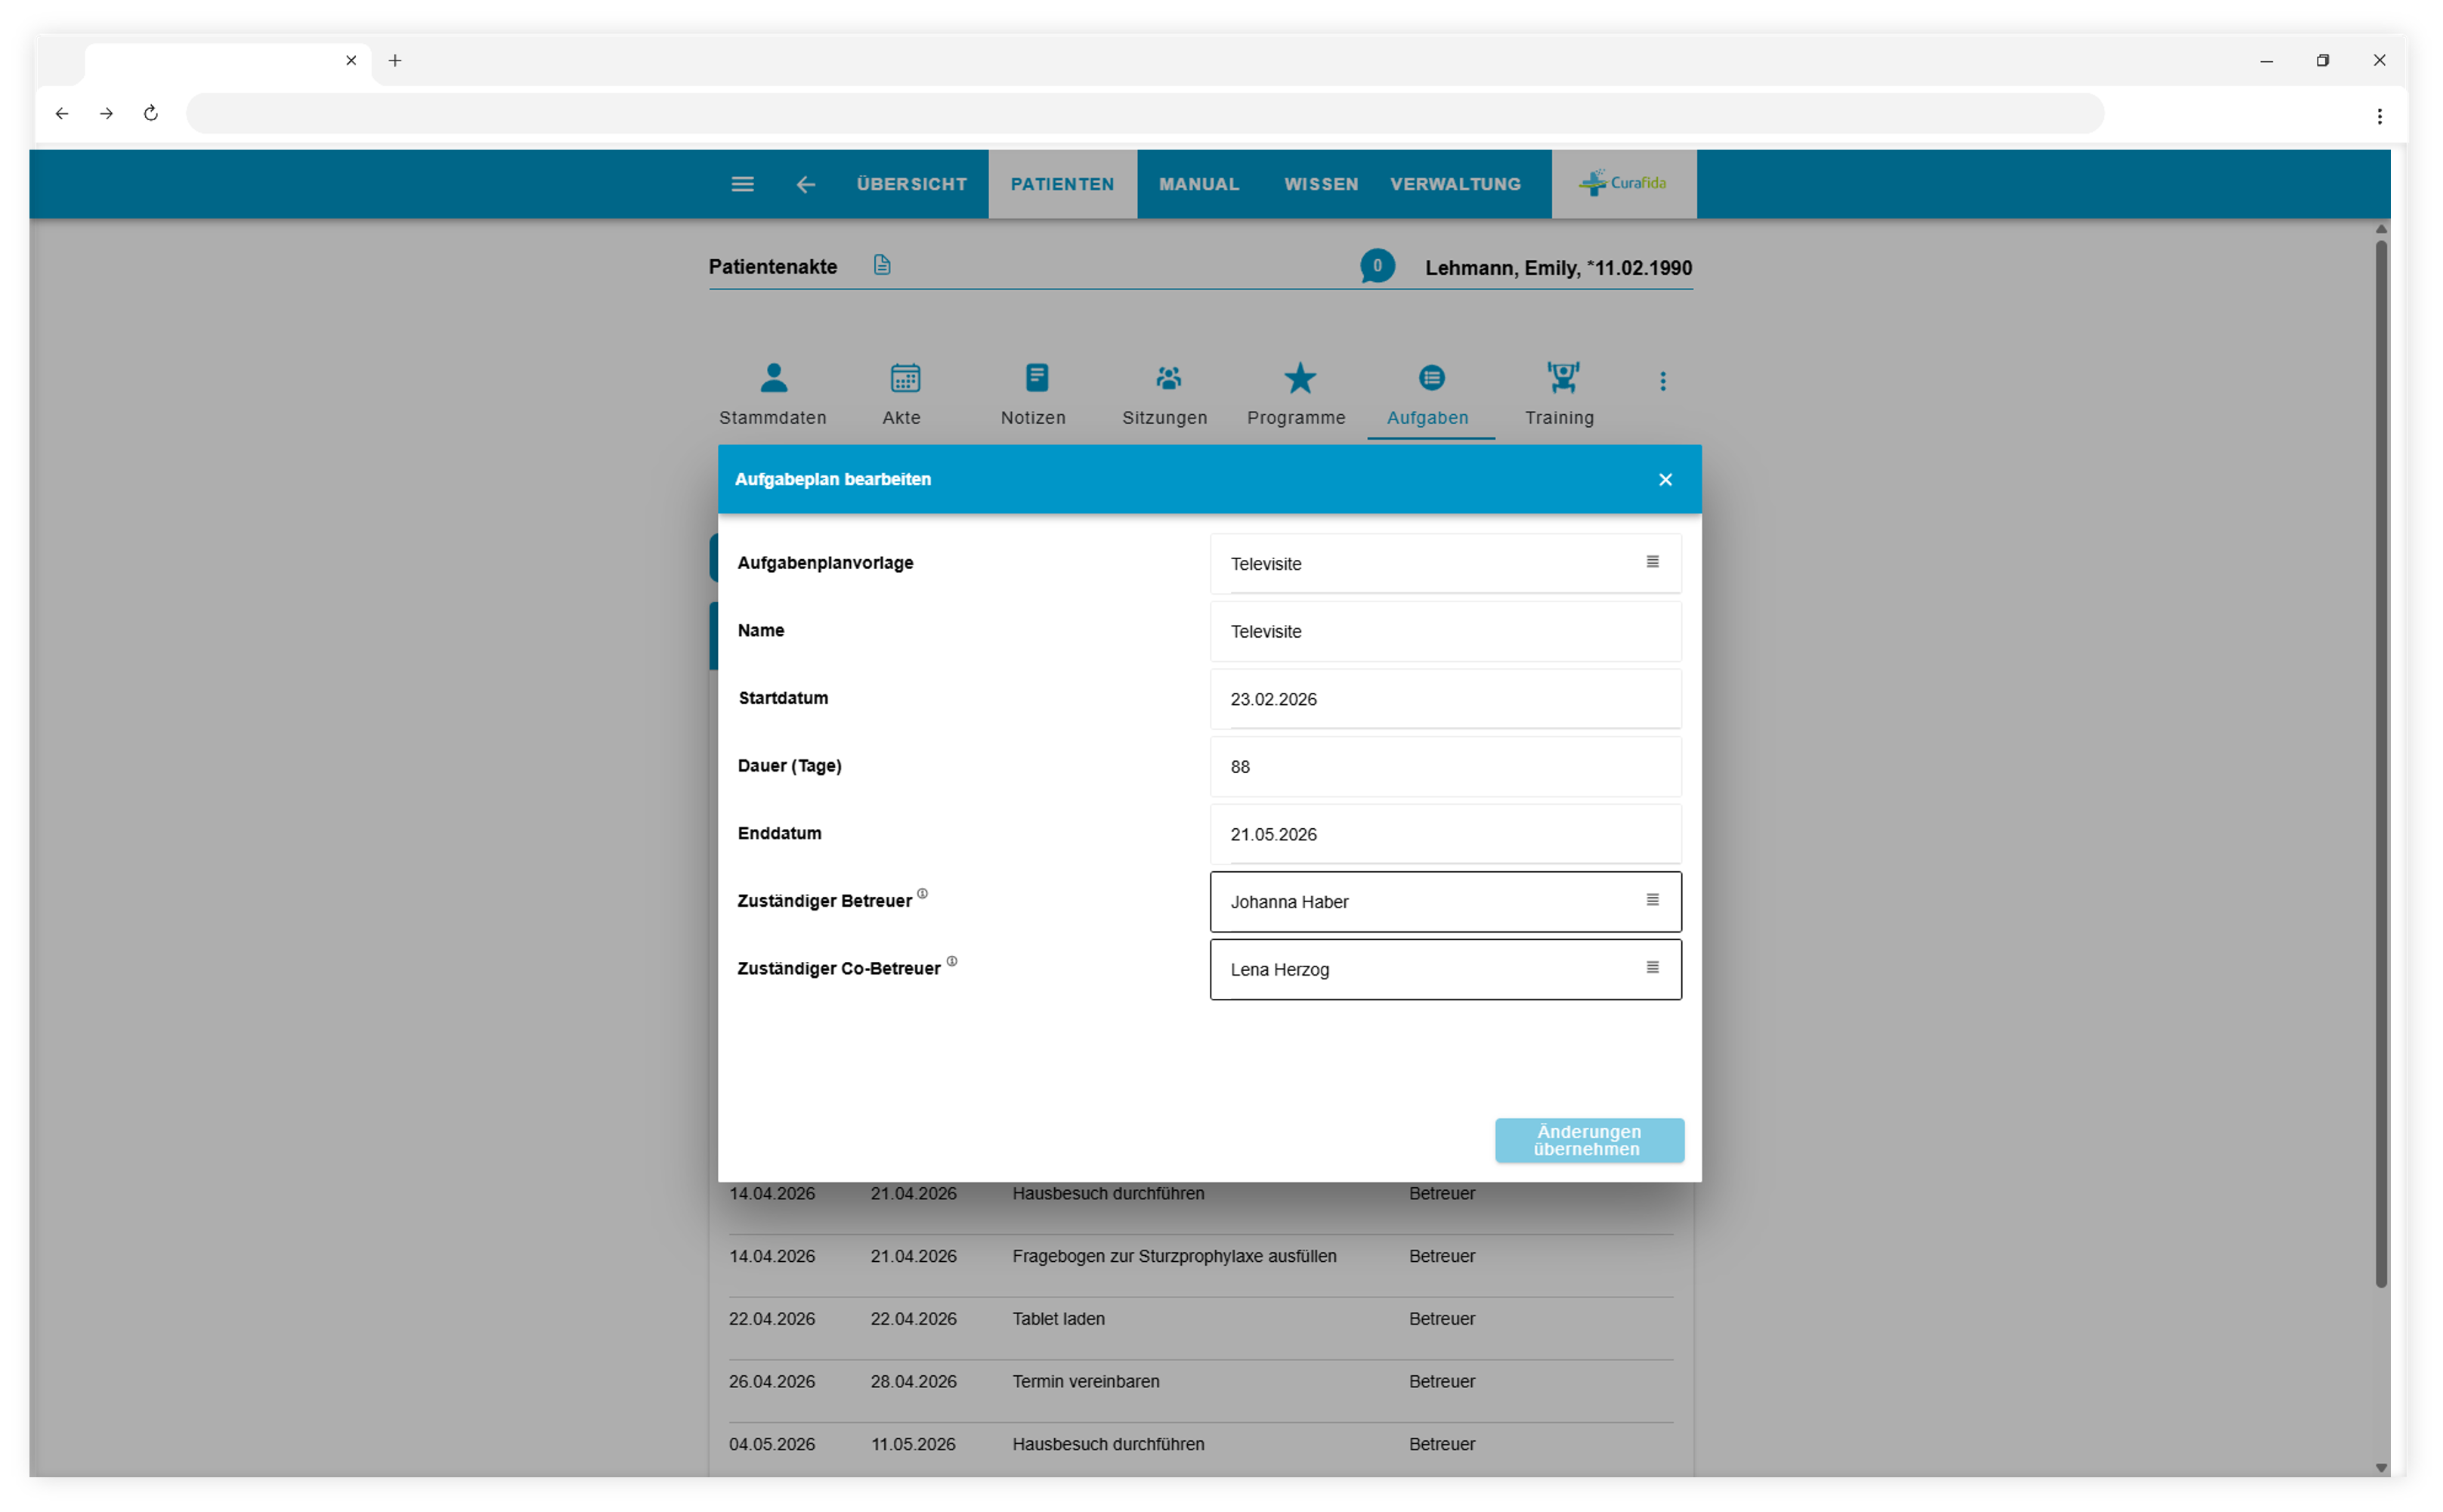This screenshot has height=1512, width=2443.
Task: Go to the MANUAL menu tab
Action: coord(1199,184)
